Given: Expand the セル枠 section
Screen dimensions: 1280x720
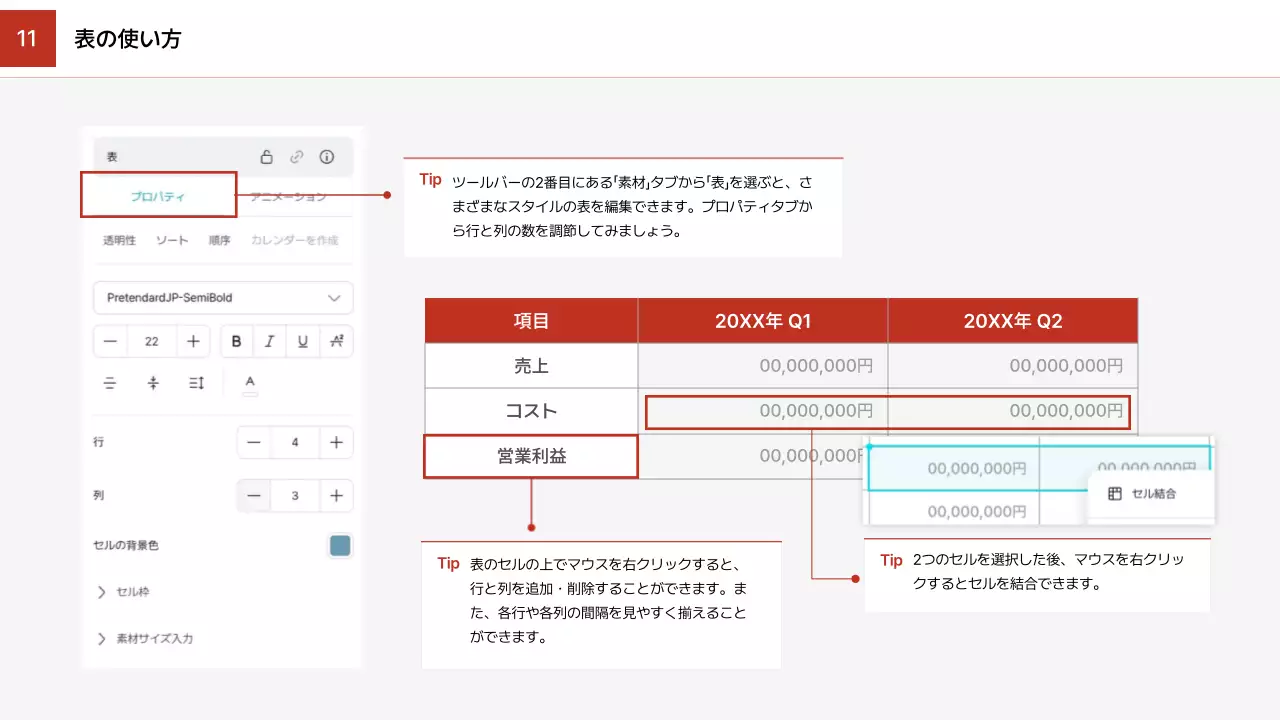Looking at the screenshot, I should [x=102, y=592].
